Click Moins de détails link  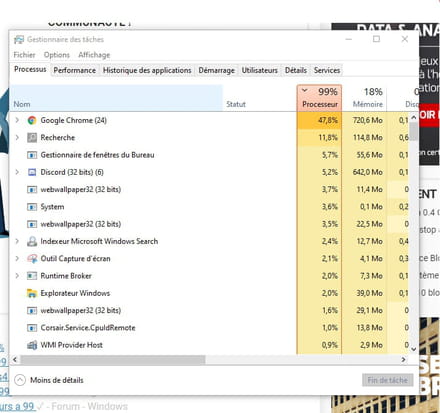[x=57, y=380]
